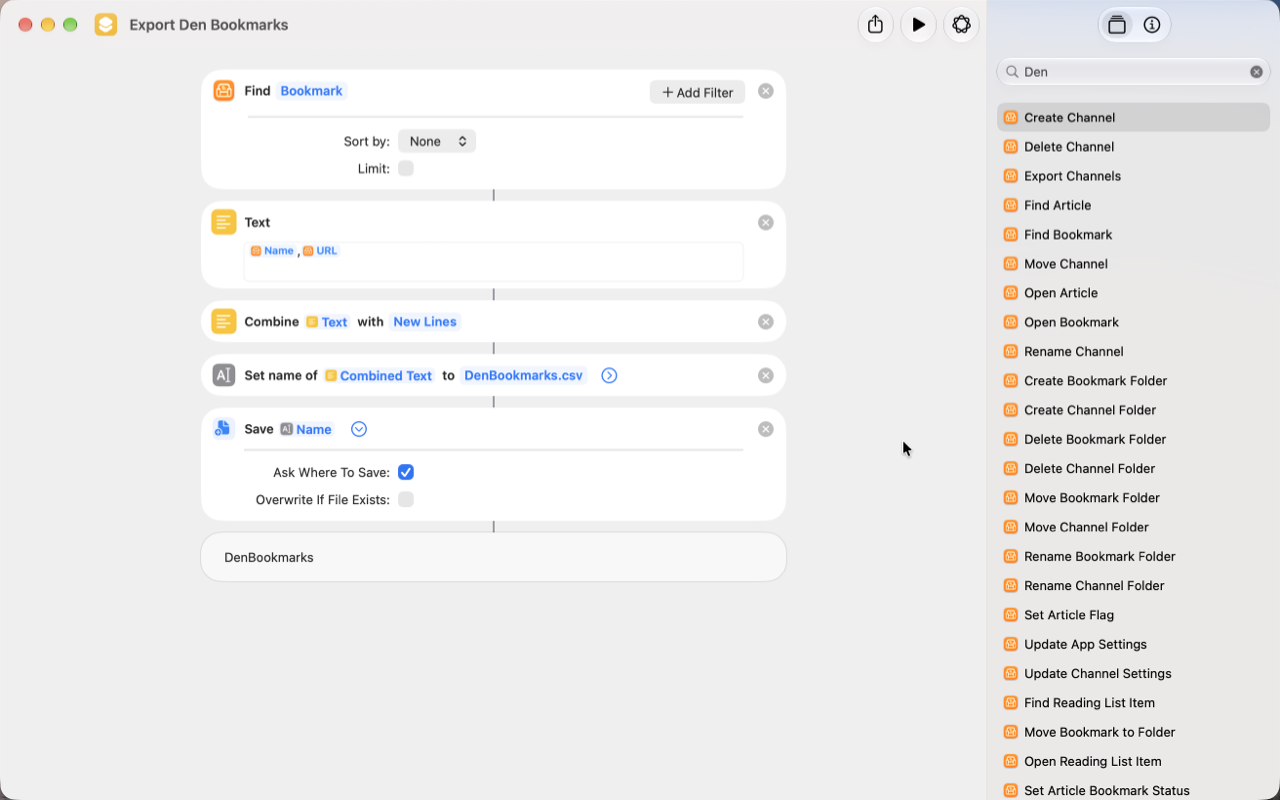Show the shortcut details info icon
The image size is (1280, 800).
click(1152, 25)
